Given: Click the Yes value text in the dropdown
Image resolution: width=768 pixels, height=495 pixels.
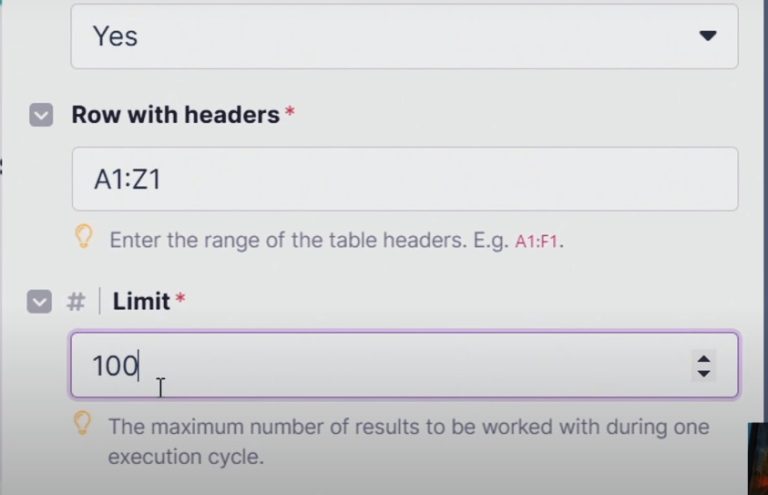Looking at the screenshot, I should (115, 36).
